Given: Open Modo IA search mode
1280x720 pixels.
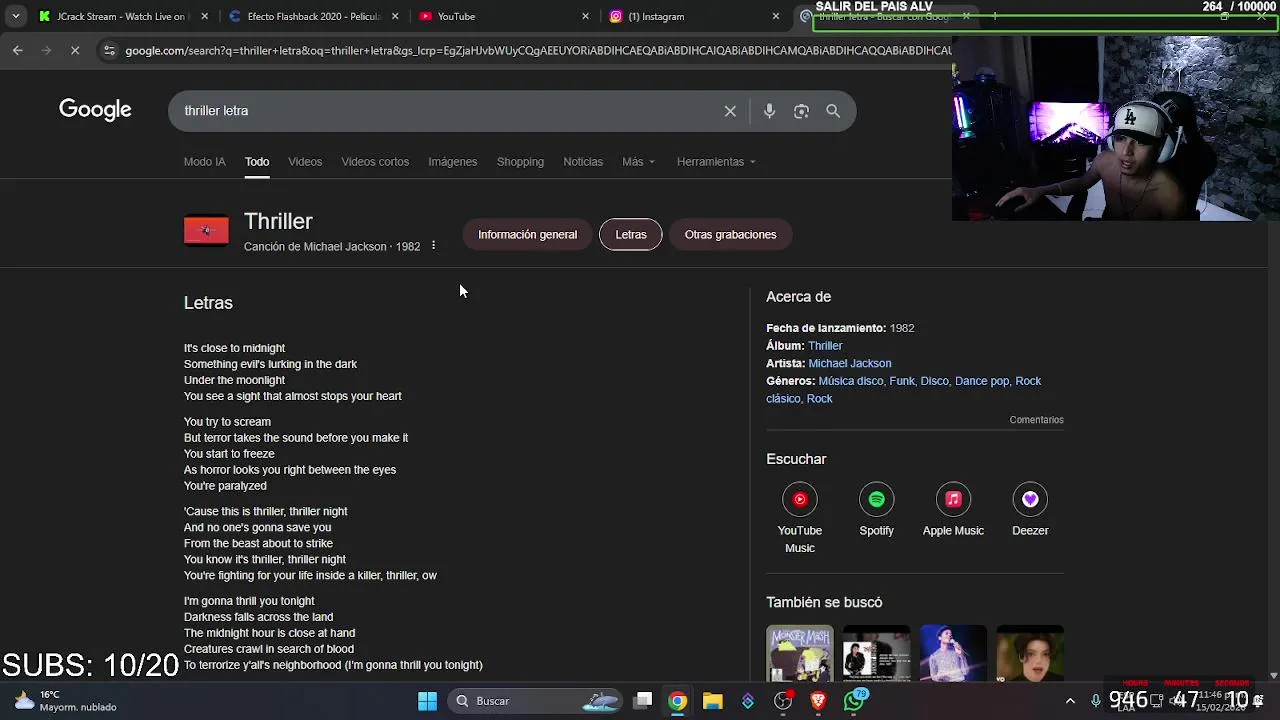Looking at the screenshot, I should tap(205, 162).
